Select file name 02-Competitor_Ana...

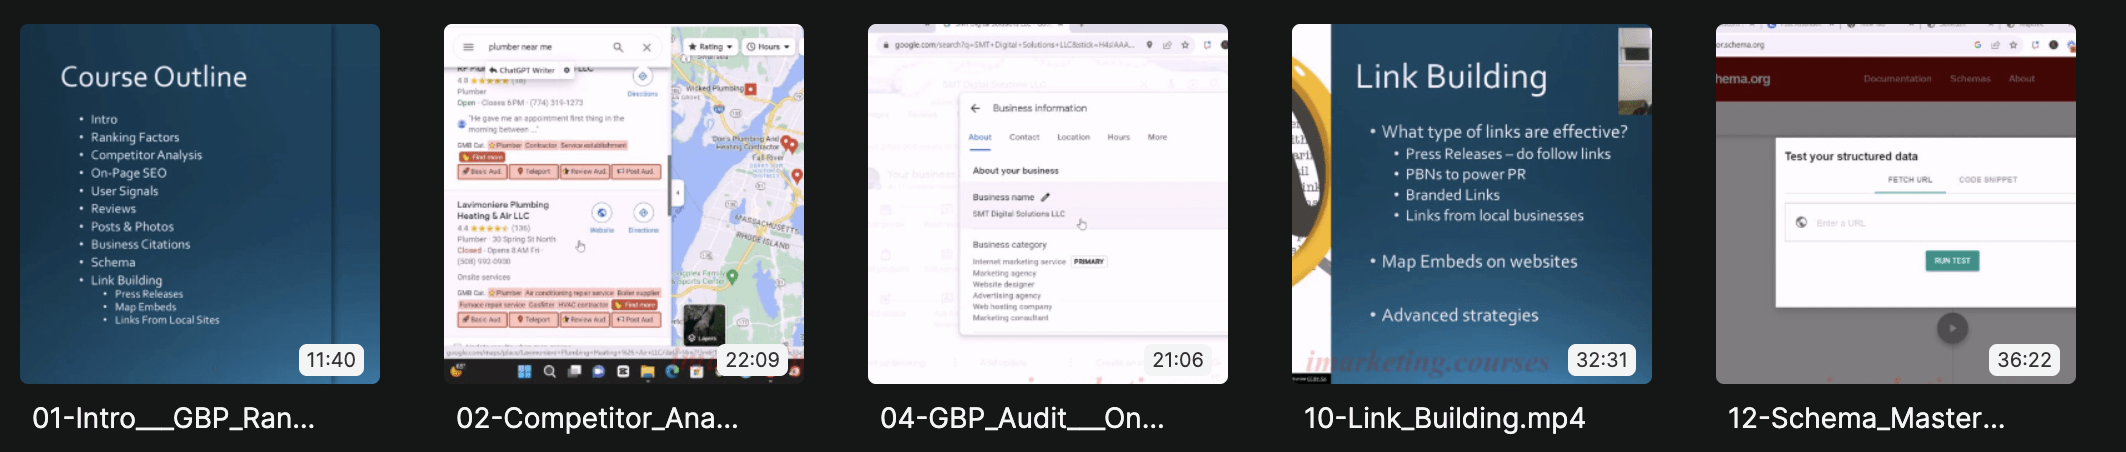click(597, 418)
